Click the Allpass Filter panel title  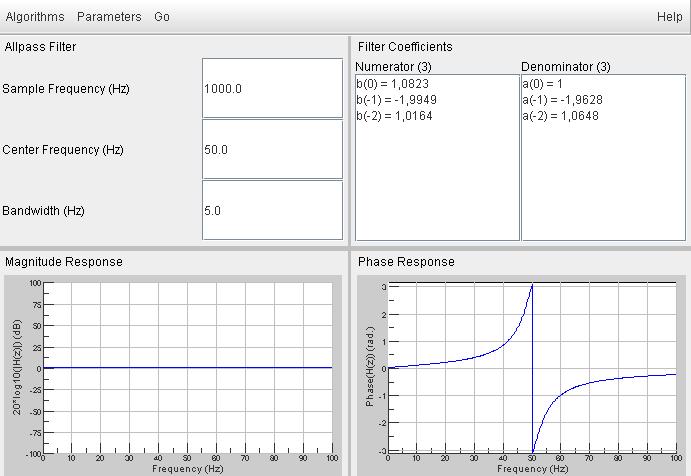pos(41,47)
